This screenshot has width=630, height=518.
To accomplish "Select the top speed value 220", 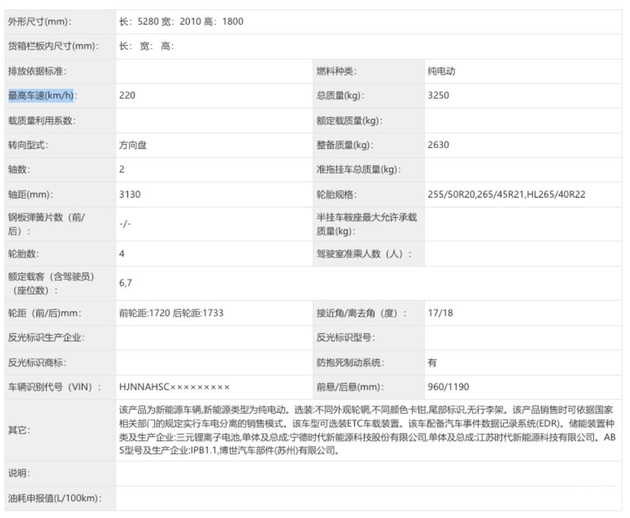I will (128, 96).
